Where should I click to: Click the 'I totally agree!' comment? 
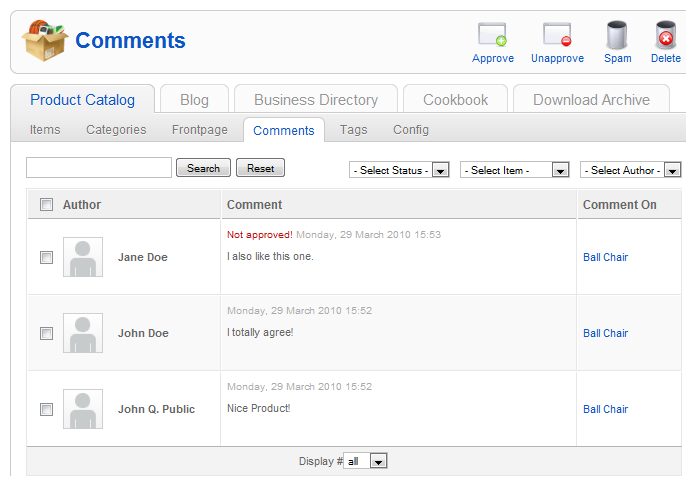[x=260, y=332]
